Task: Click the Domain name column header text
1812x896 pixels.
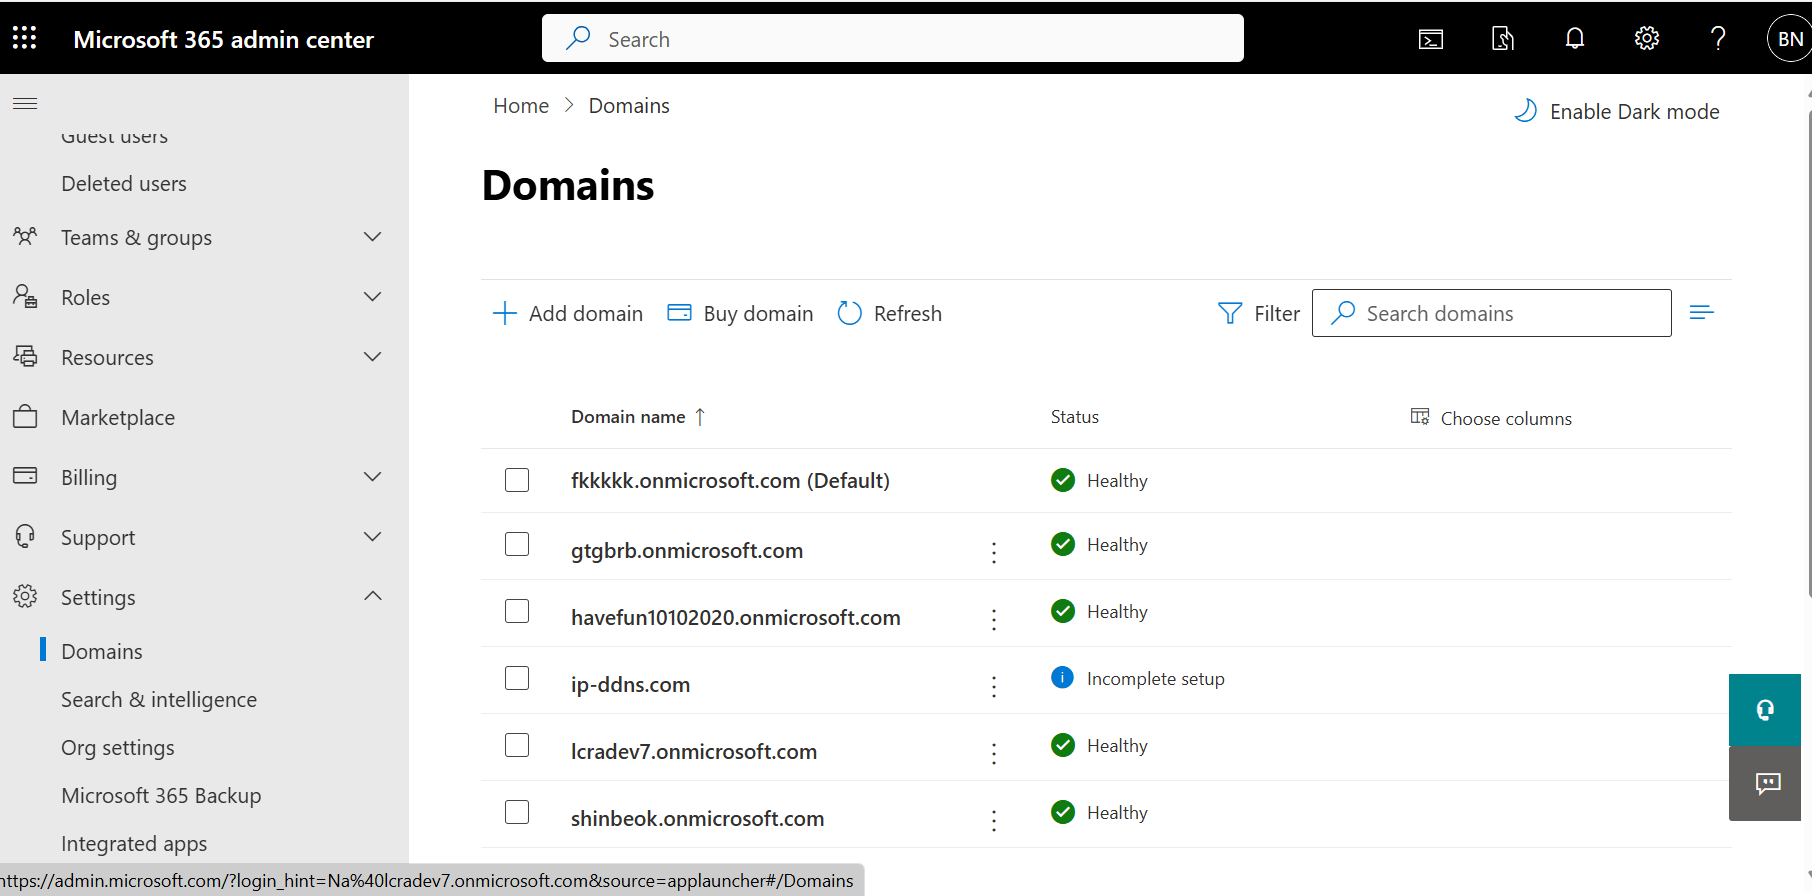Action: tap(628, 417)
